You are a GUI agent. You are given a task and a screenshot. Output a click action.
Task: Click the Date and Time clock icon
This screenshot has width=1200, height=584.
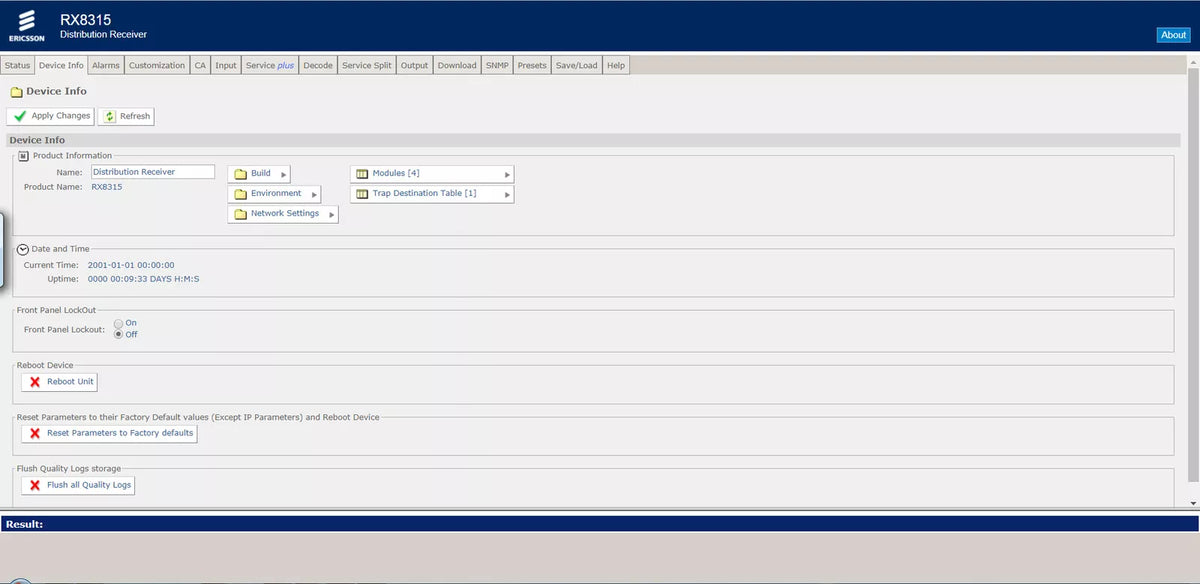click(23, 249)
